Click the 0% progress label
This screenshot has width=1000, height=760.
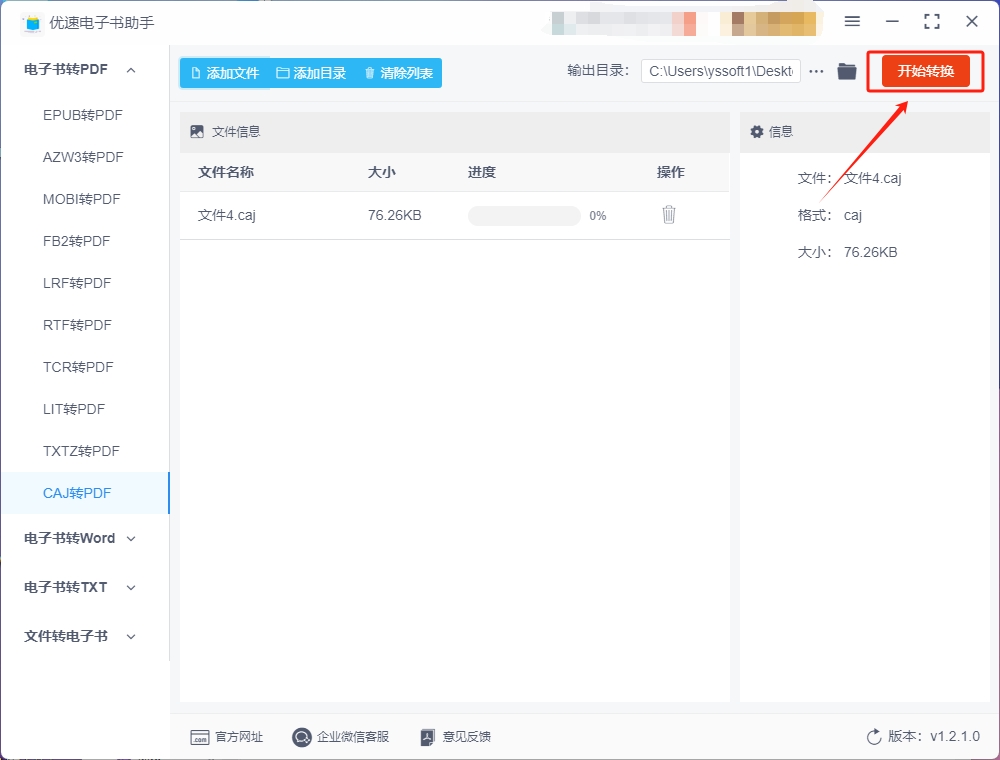point(598,216)
